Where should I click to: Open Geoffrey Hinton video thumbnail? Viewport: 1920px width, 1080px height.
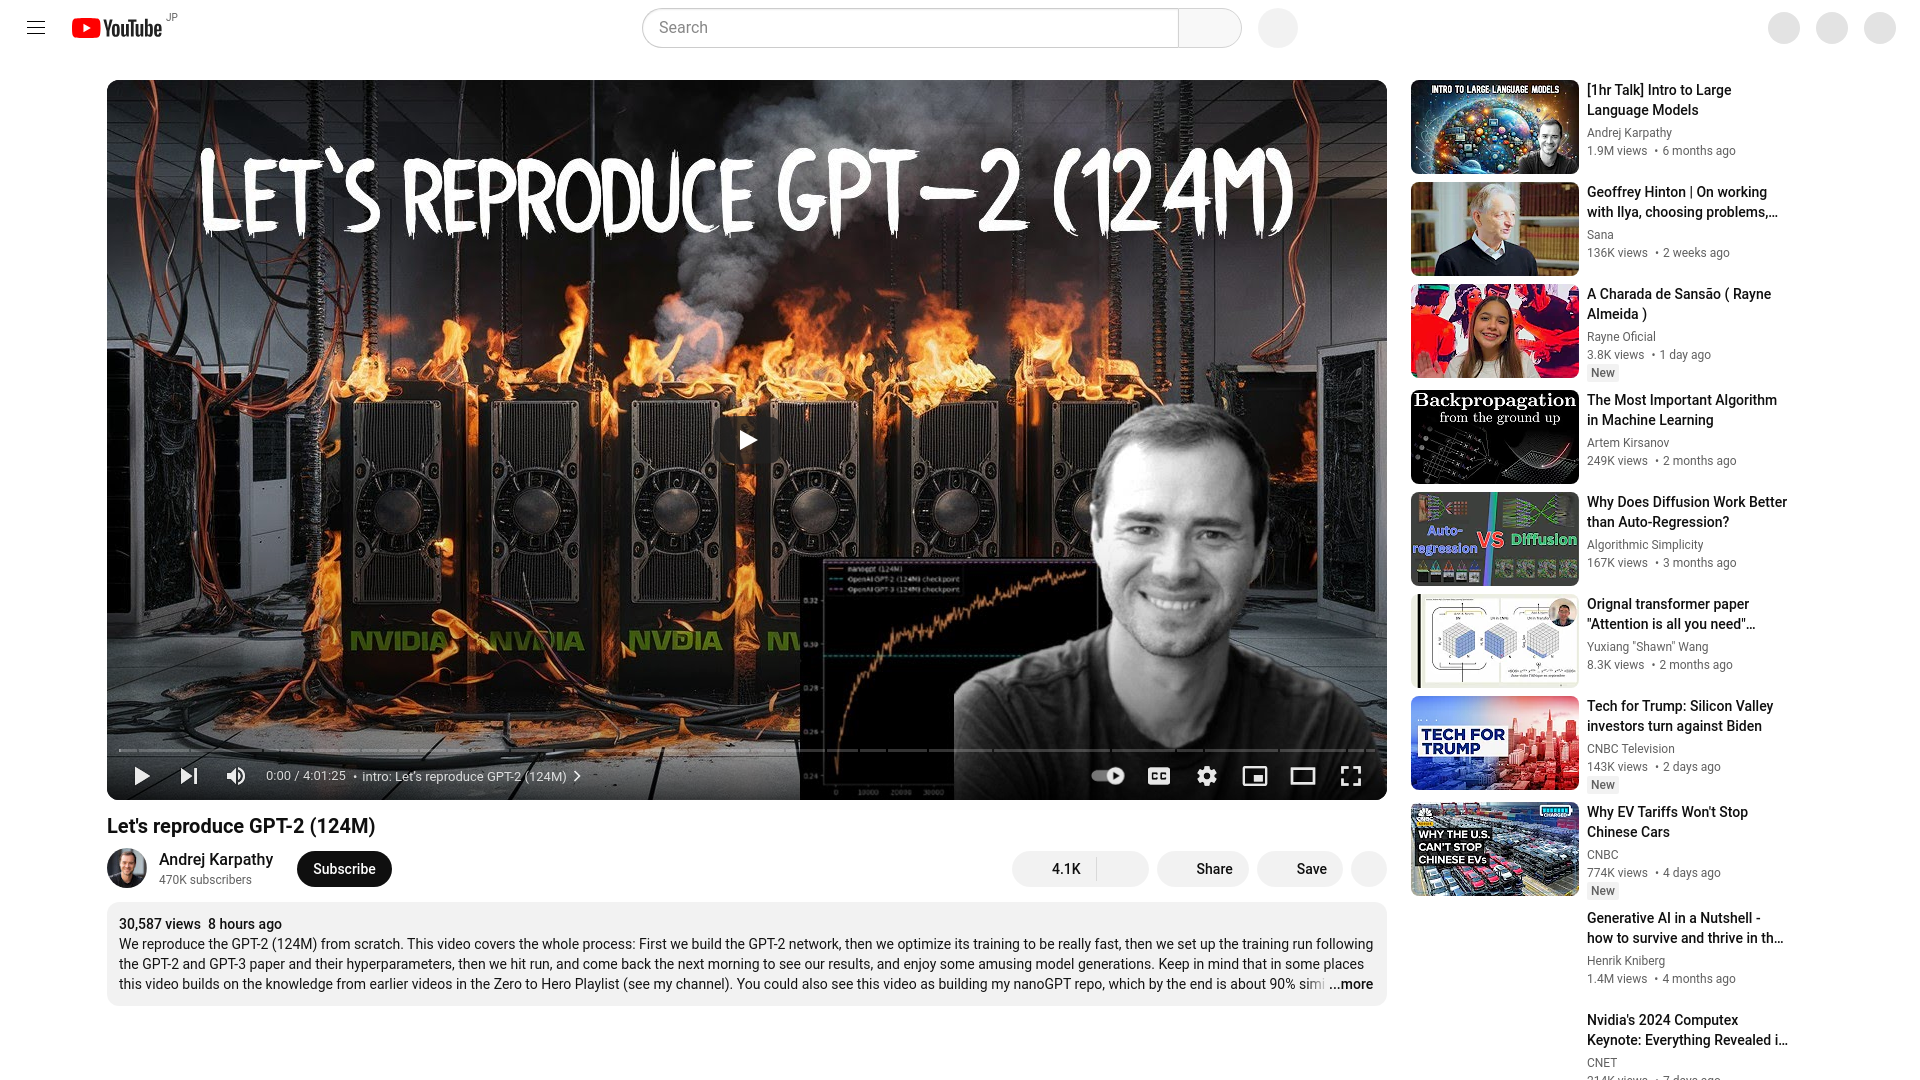(x=1495, y=229)
